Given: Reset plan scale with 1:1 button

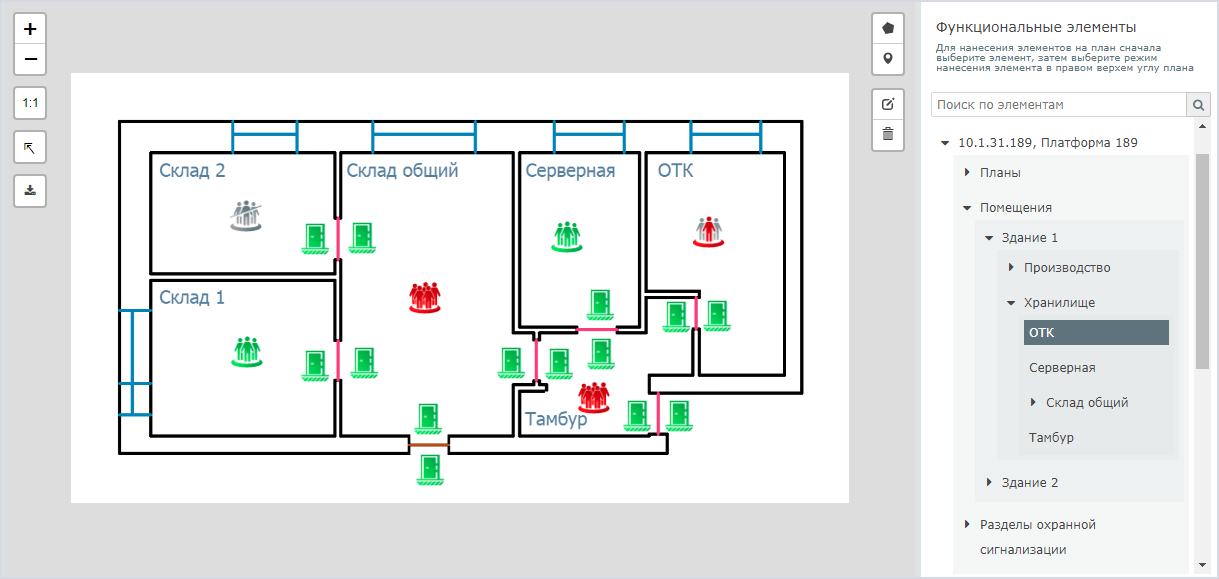Looking at the screenshot, I should click(30, 103).
